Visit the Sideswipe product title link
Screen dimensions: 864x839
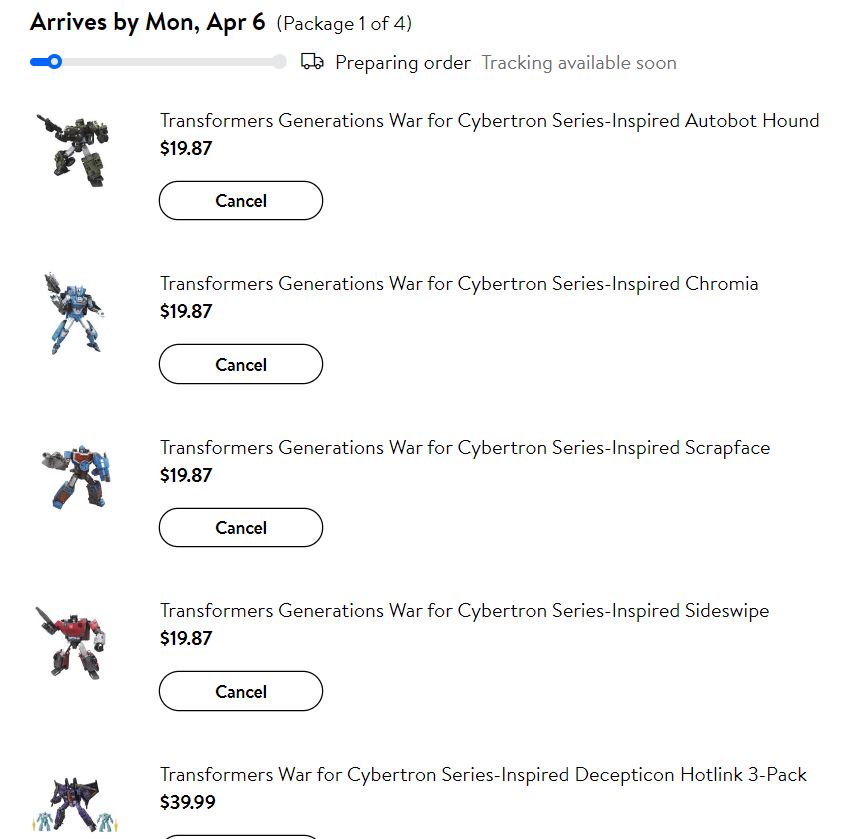tap(464, 611)
